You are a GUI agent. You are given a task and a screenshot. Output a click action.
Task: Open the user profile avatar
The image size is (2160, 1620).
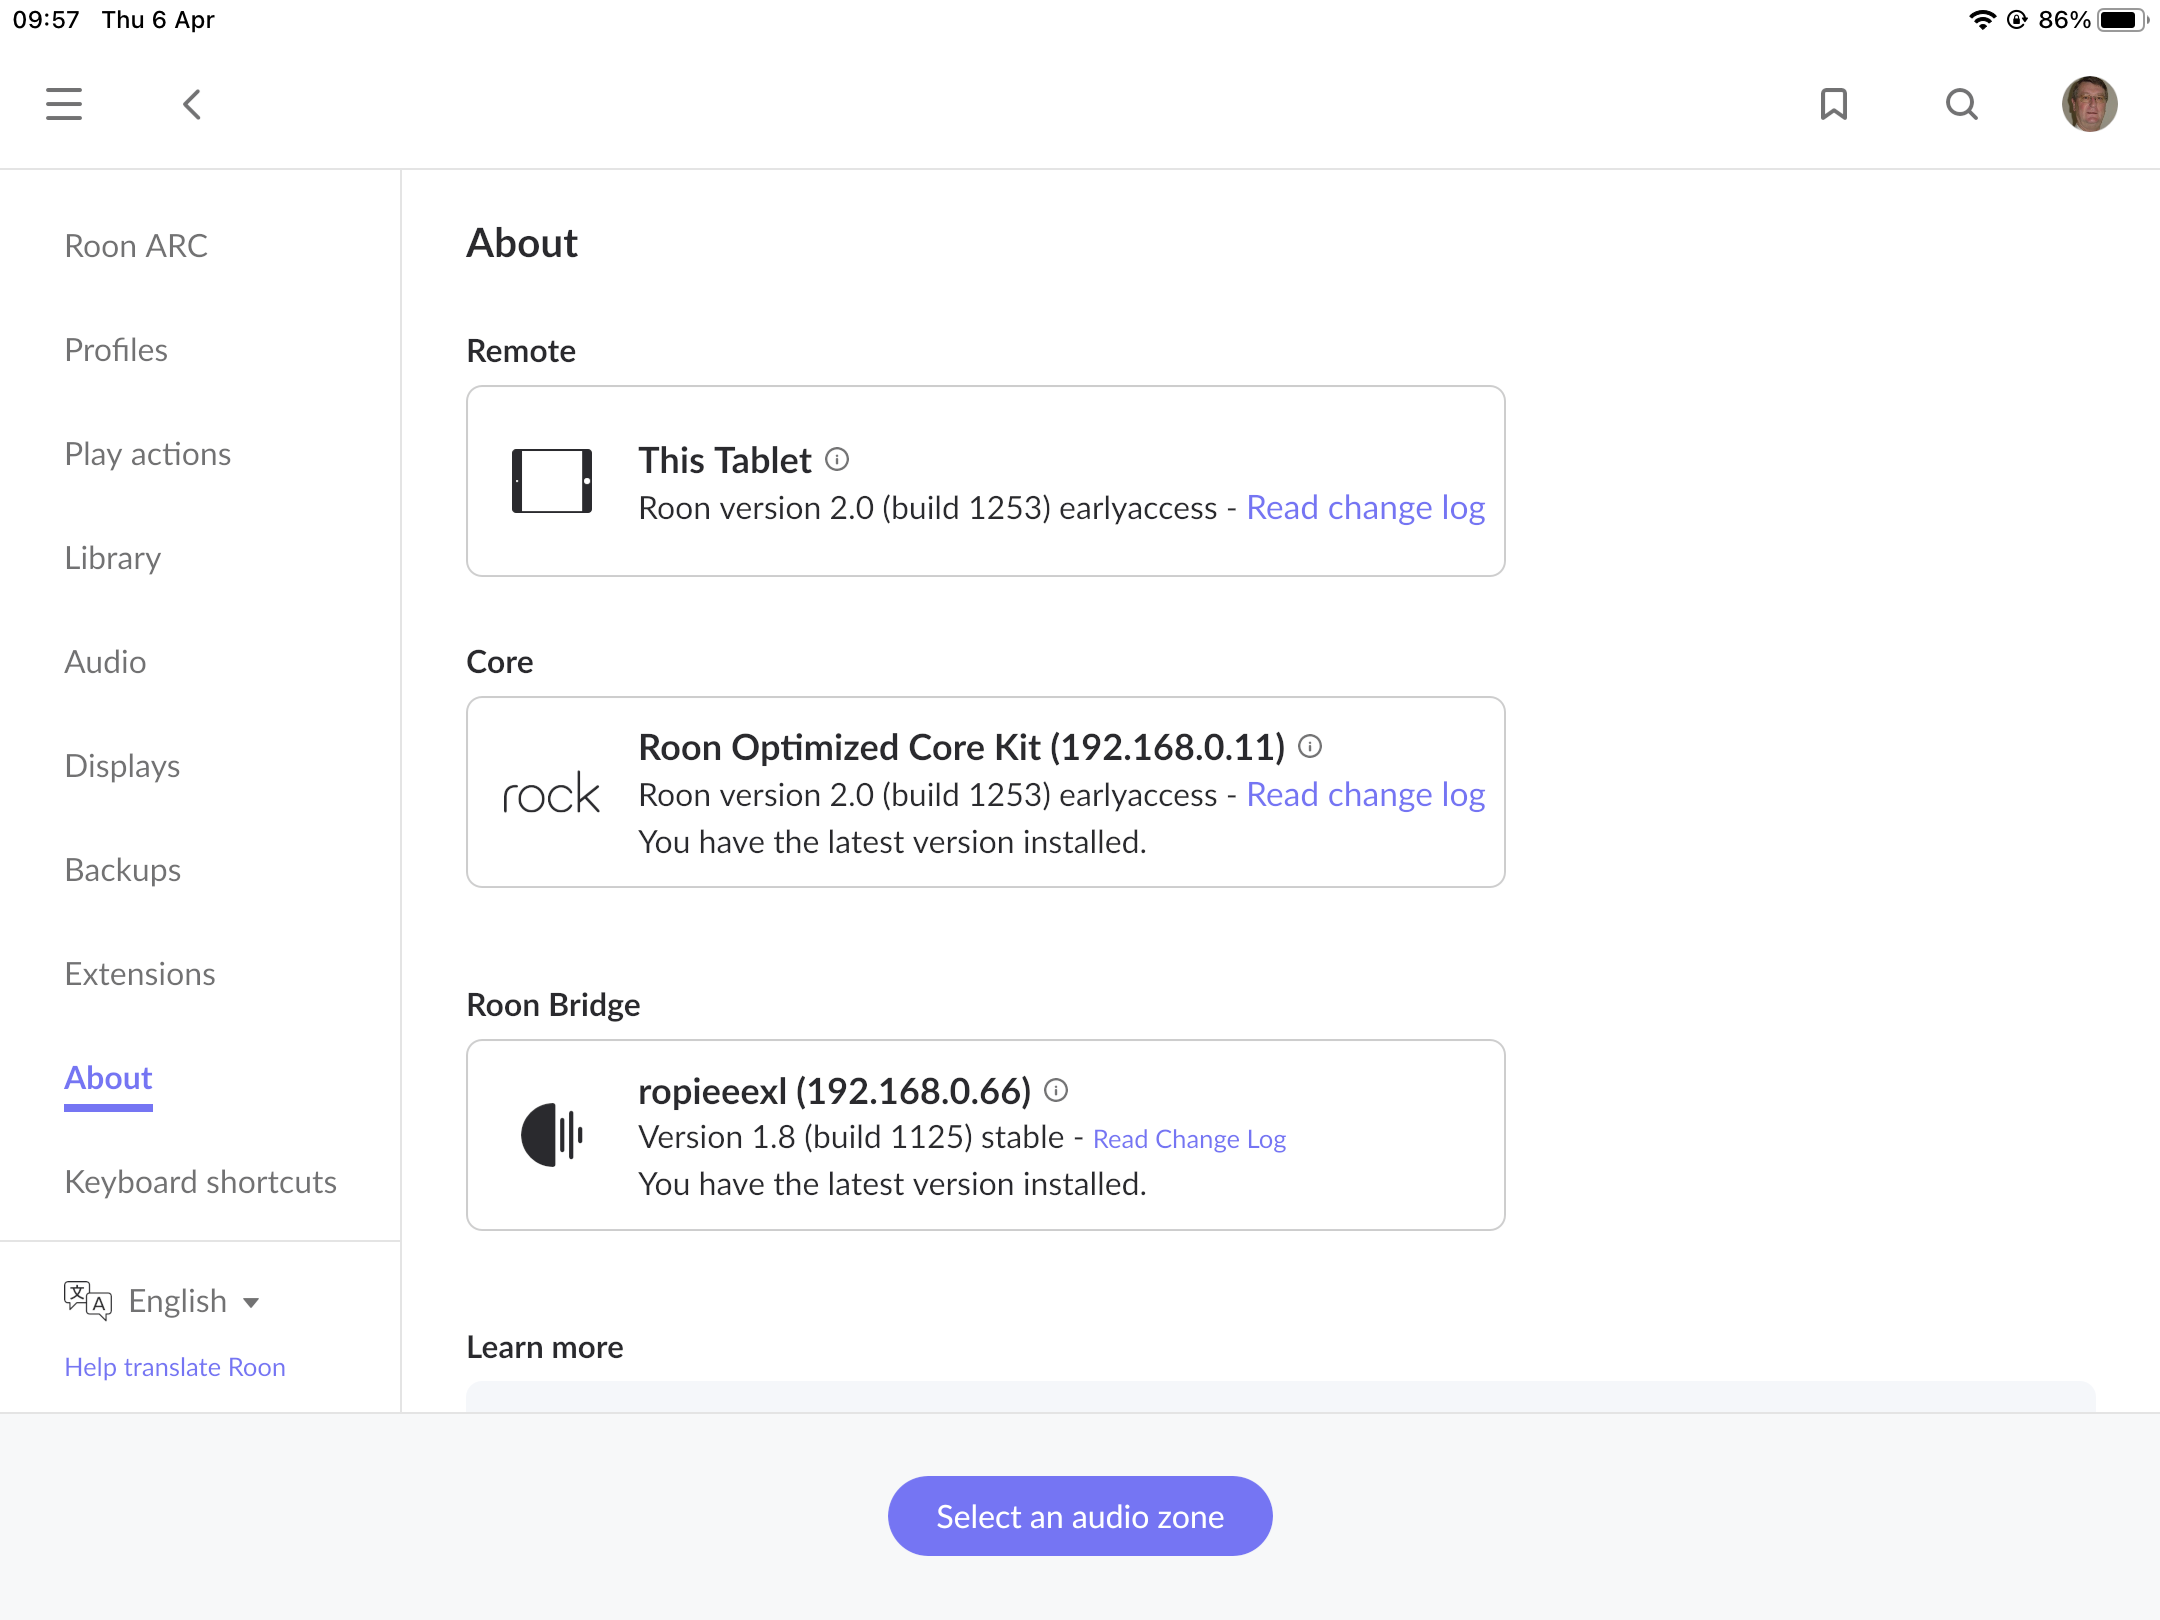click(2089, 104)
